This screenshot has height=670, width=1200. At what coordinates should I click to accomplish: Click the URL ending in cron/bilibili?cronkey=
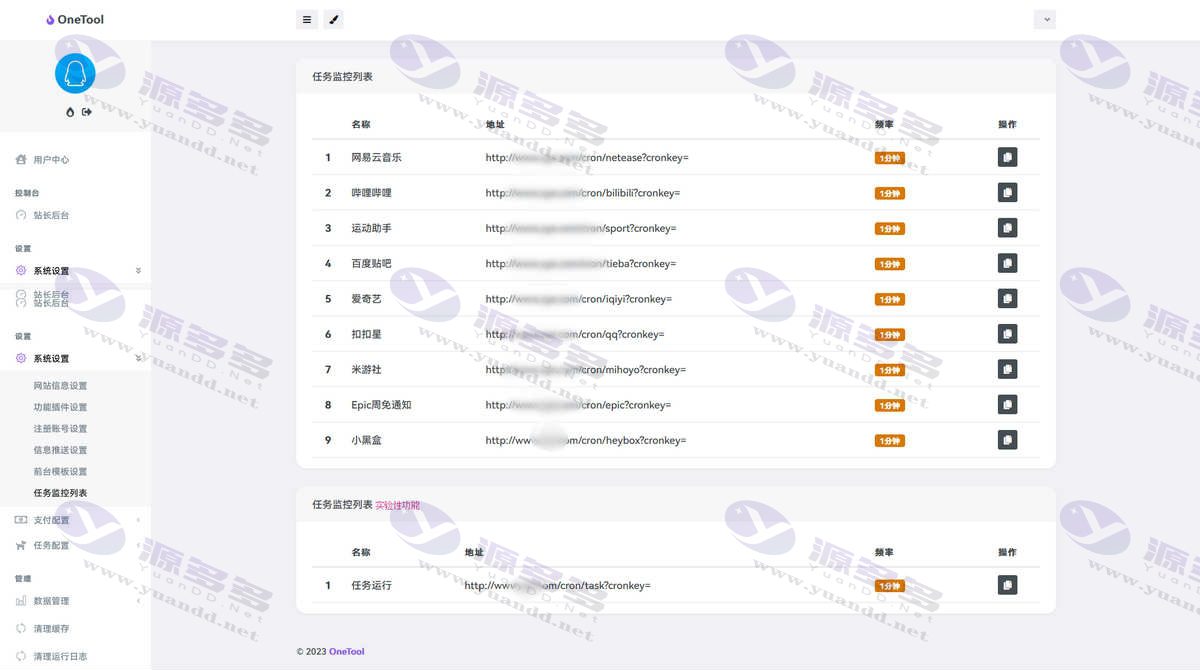(x=583, y=193)
